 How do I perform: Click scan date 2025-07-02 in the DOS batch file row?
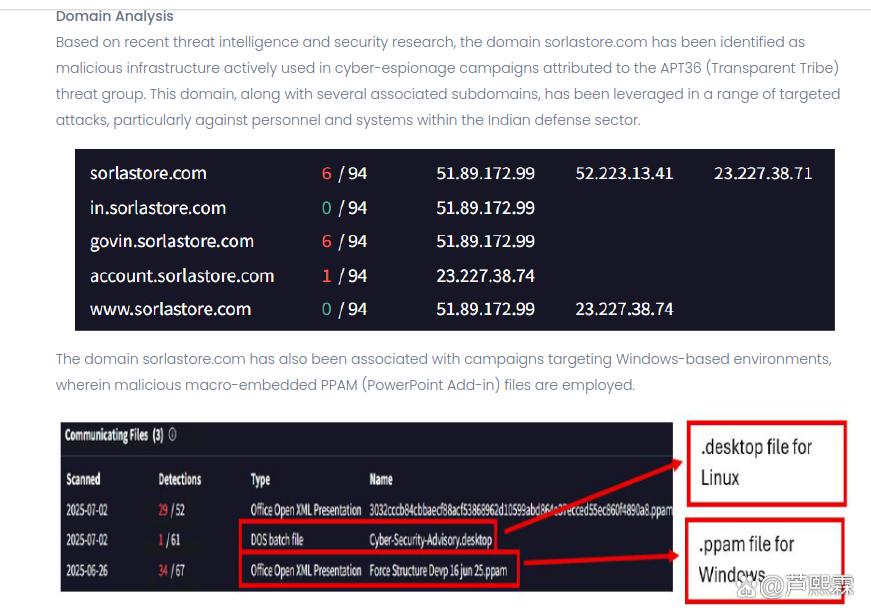pyautogui.click(x=87, y=539)
